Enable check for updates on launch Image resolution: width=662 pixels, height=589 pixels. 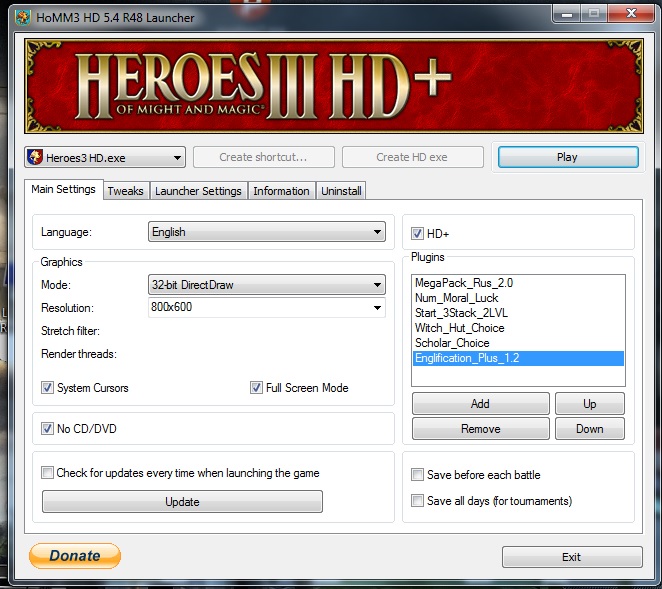tap(47, 472)
